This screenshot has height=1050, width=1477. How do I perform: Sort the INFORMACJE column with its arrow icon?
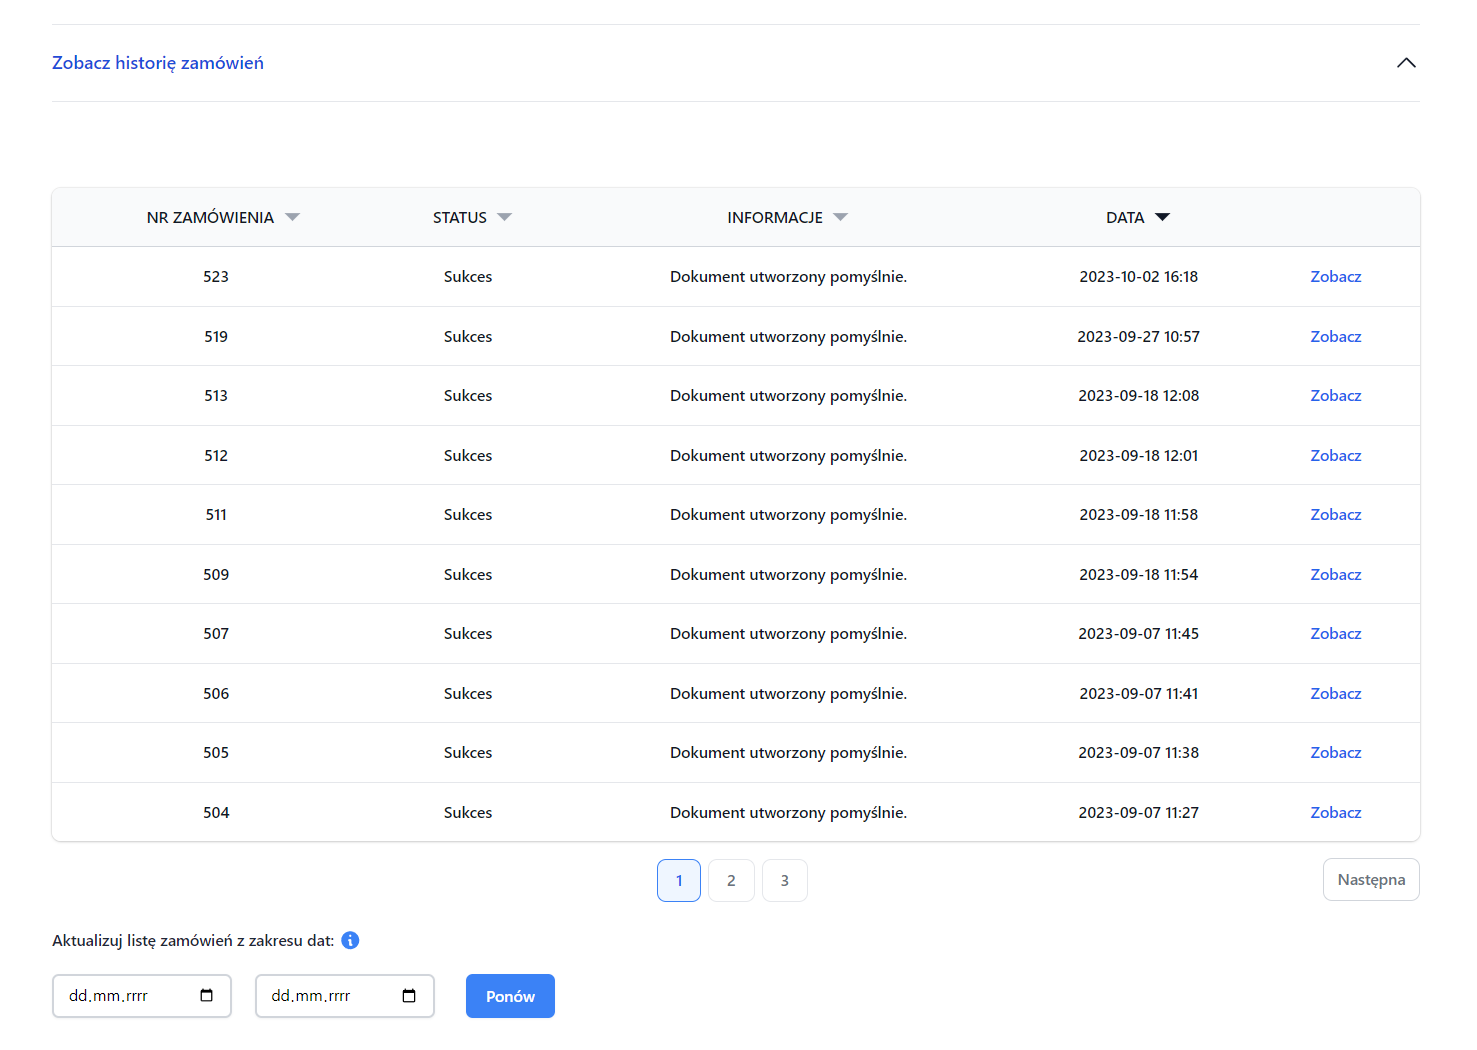841,216
